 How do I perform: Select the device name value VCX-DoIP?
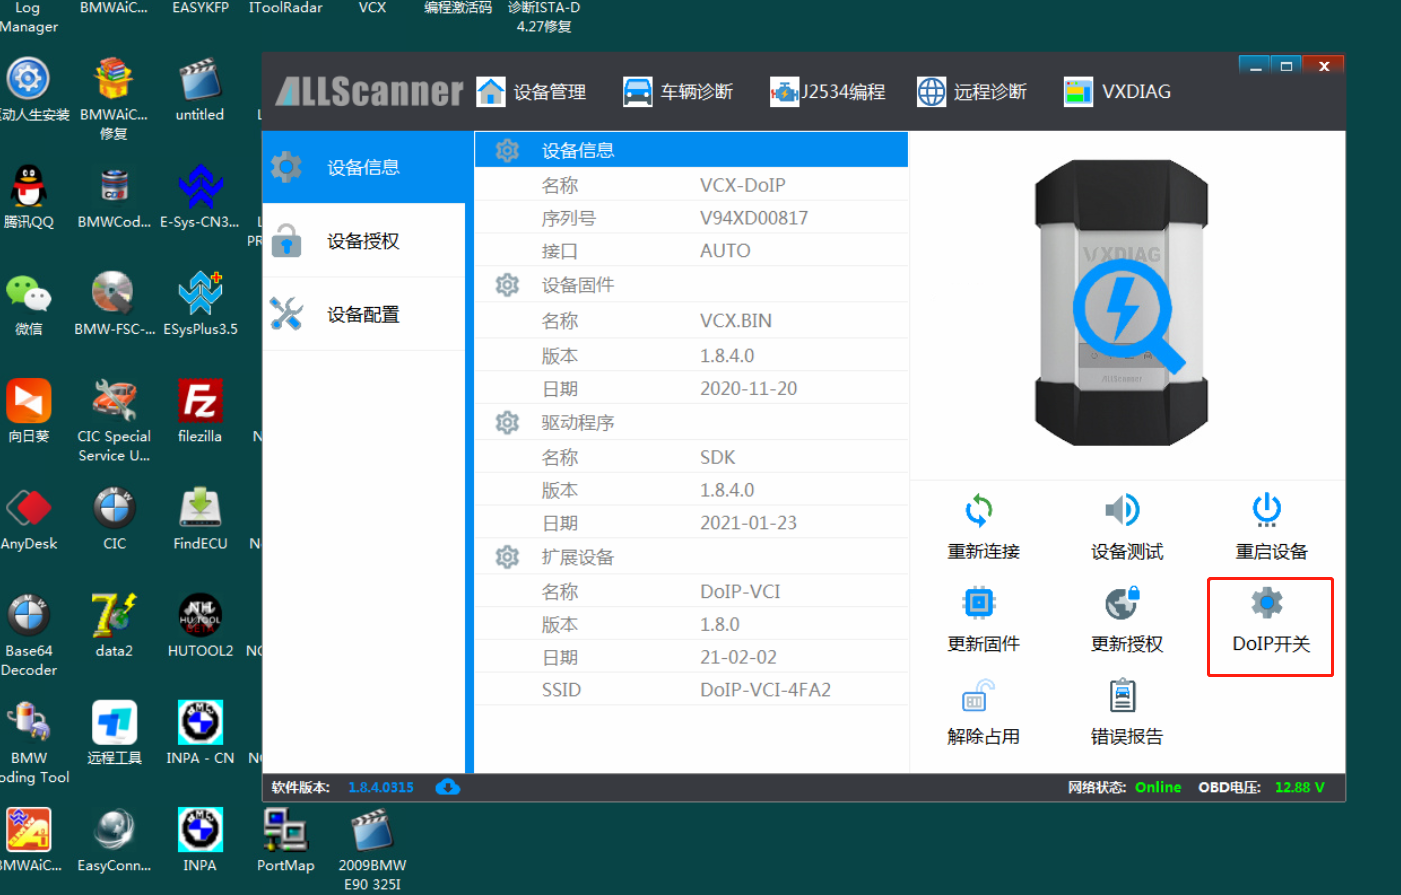click(x=743, y=185)
